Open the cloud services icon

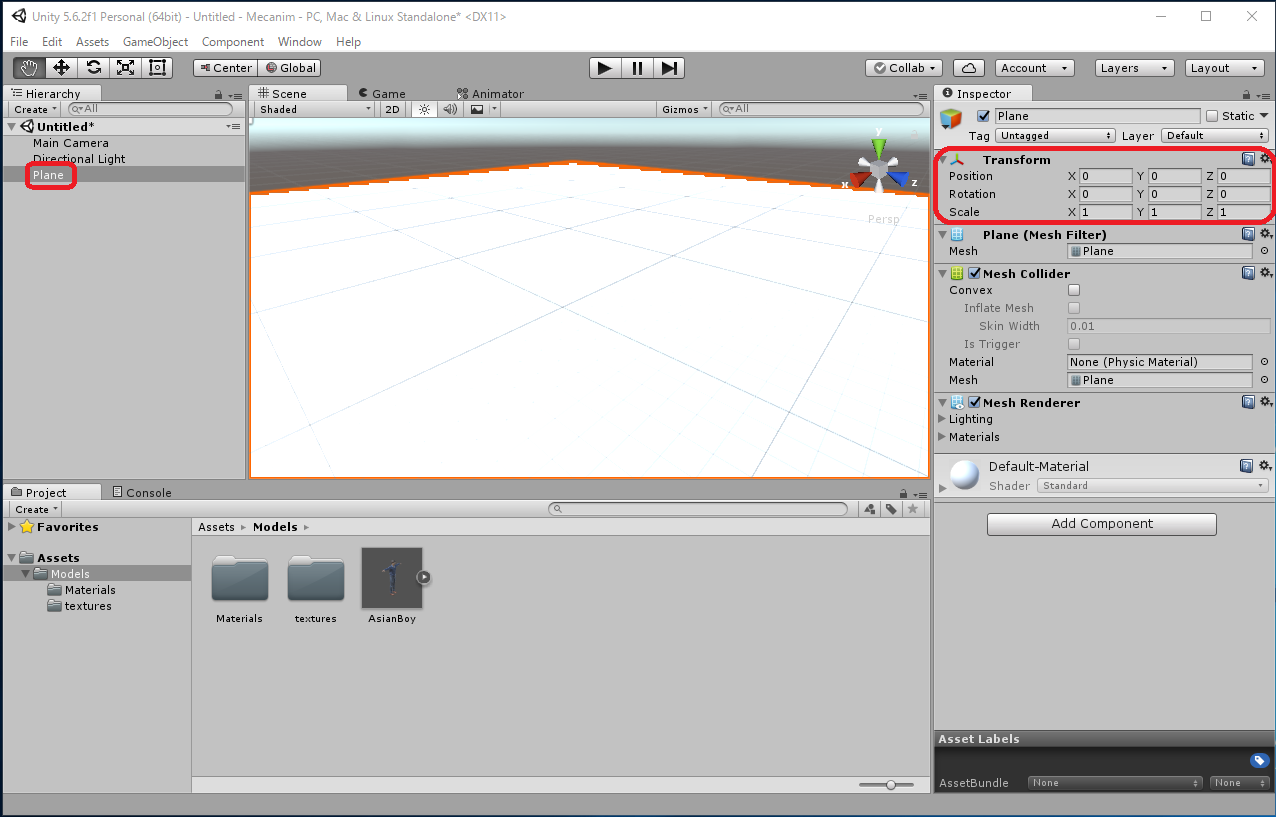(968, 68)
